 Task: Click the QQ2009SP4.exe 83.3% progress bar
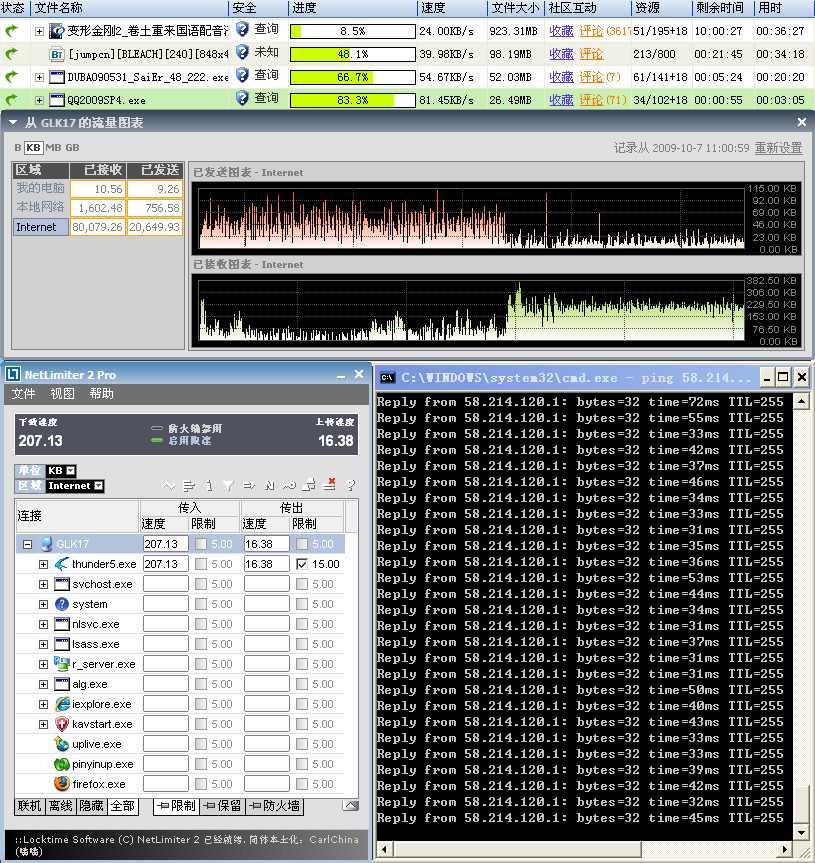click(x=353, y=100)
